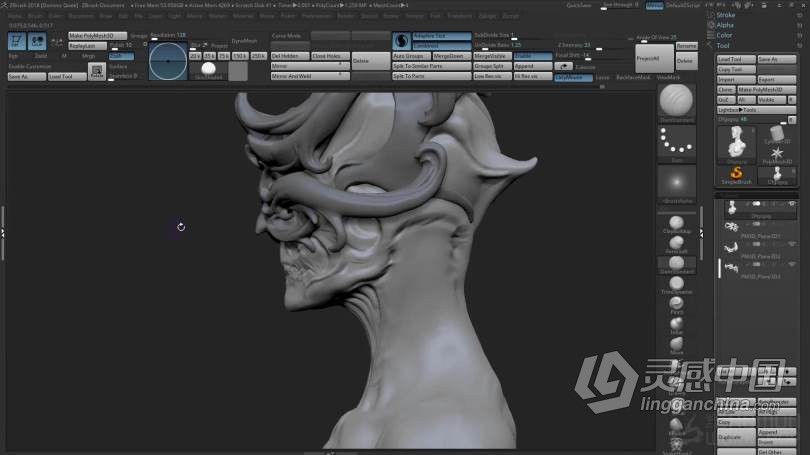Enable the BackfaceMask option
This screenshot has width=810, height=455.
[x=633, y=77]
